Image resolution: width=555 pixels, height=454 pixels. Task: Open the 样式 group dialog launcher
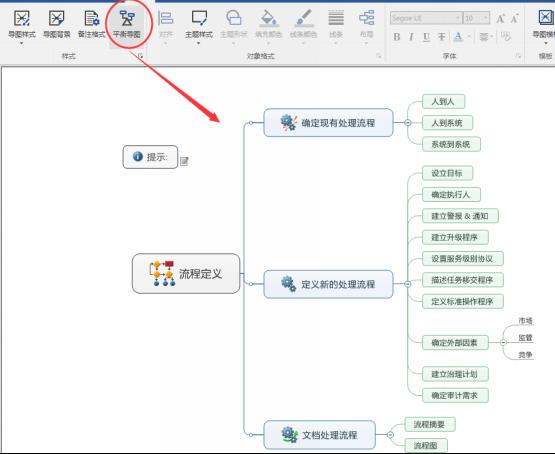pos(140,56)
